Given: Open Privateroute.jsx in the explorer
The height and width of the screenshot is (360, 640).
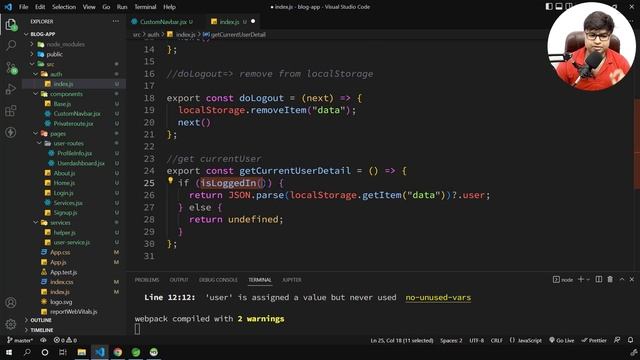Looking at the screenshot, I should [x=73, y=123].
